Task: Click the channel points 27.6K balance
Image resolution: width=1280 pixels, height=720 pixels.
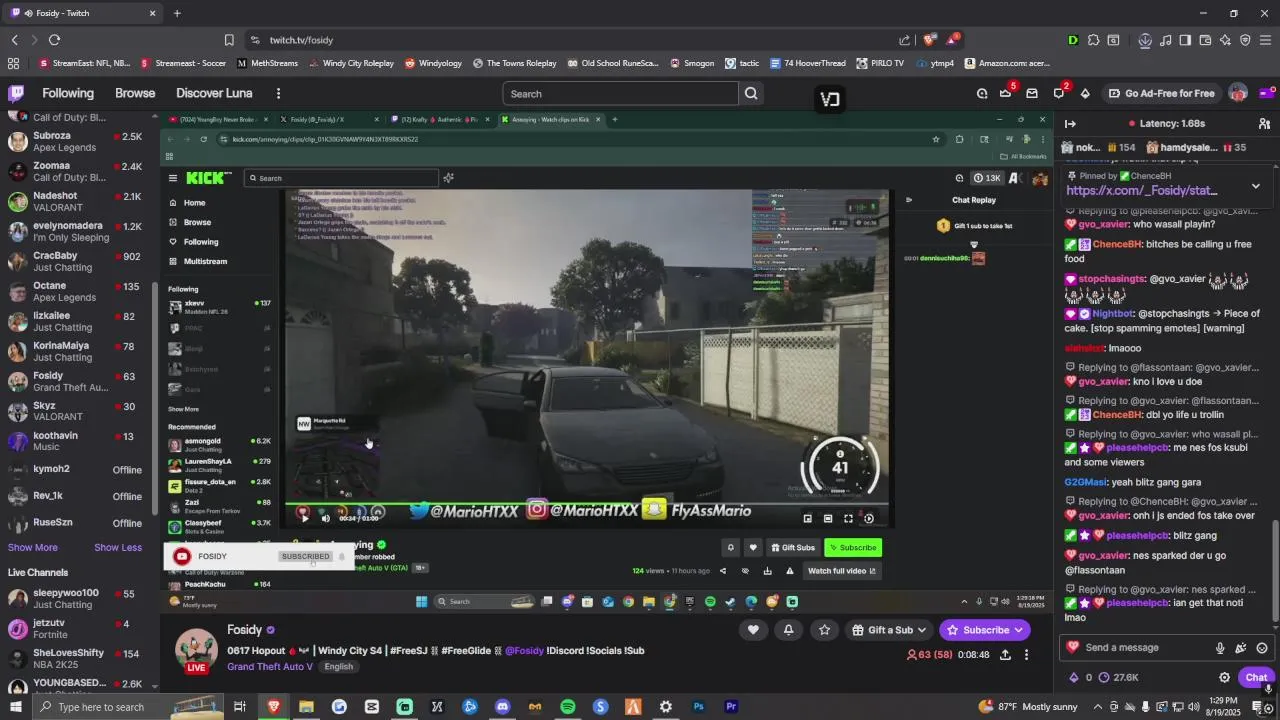Action: pos(1118,677)
